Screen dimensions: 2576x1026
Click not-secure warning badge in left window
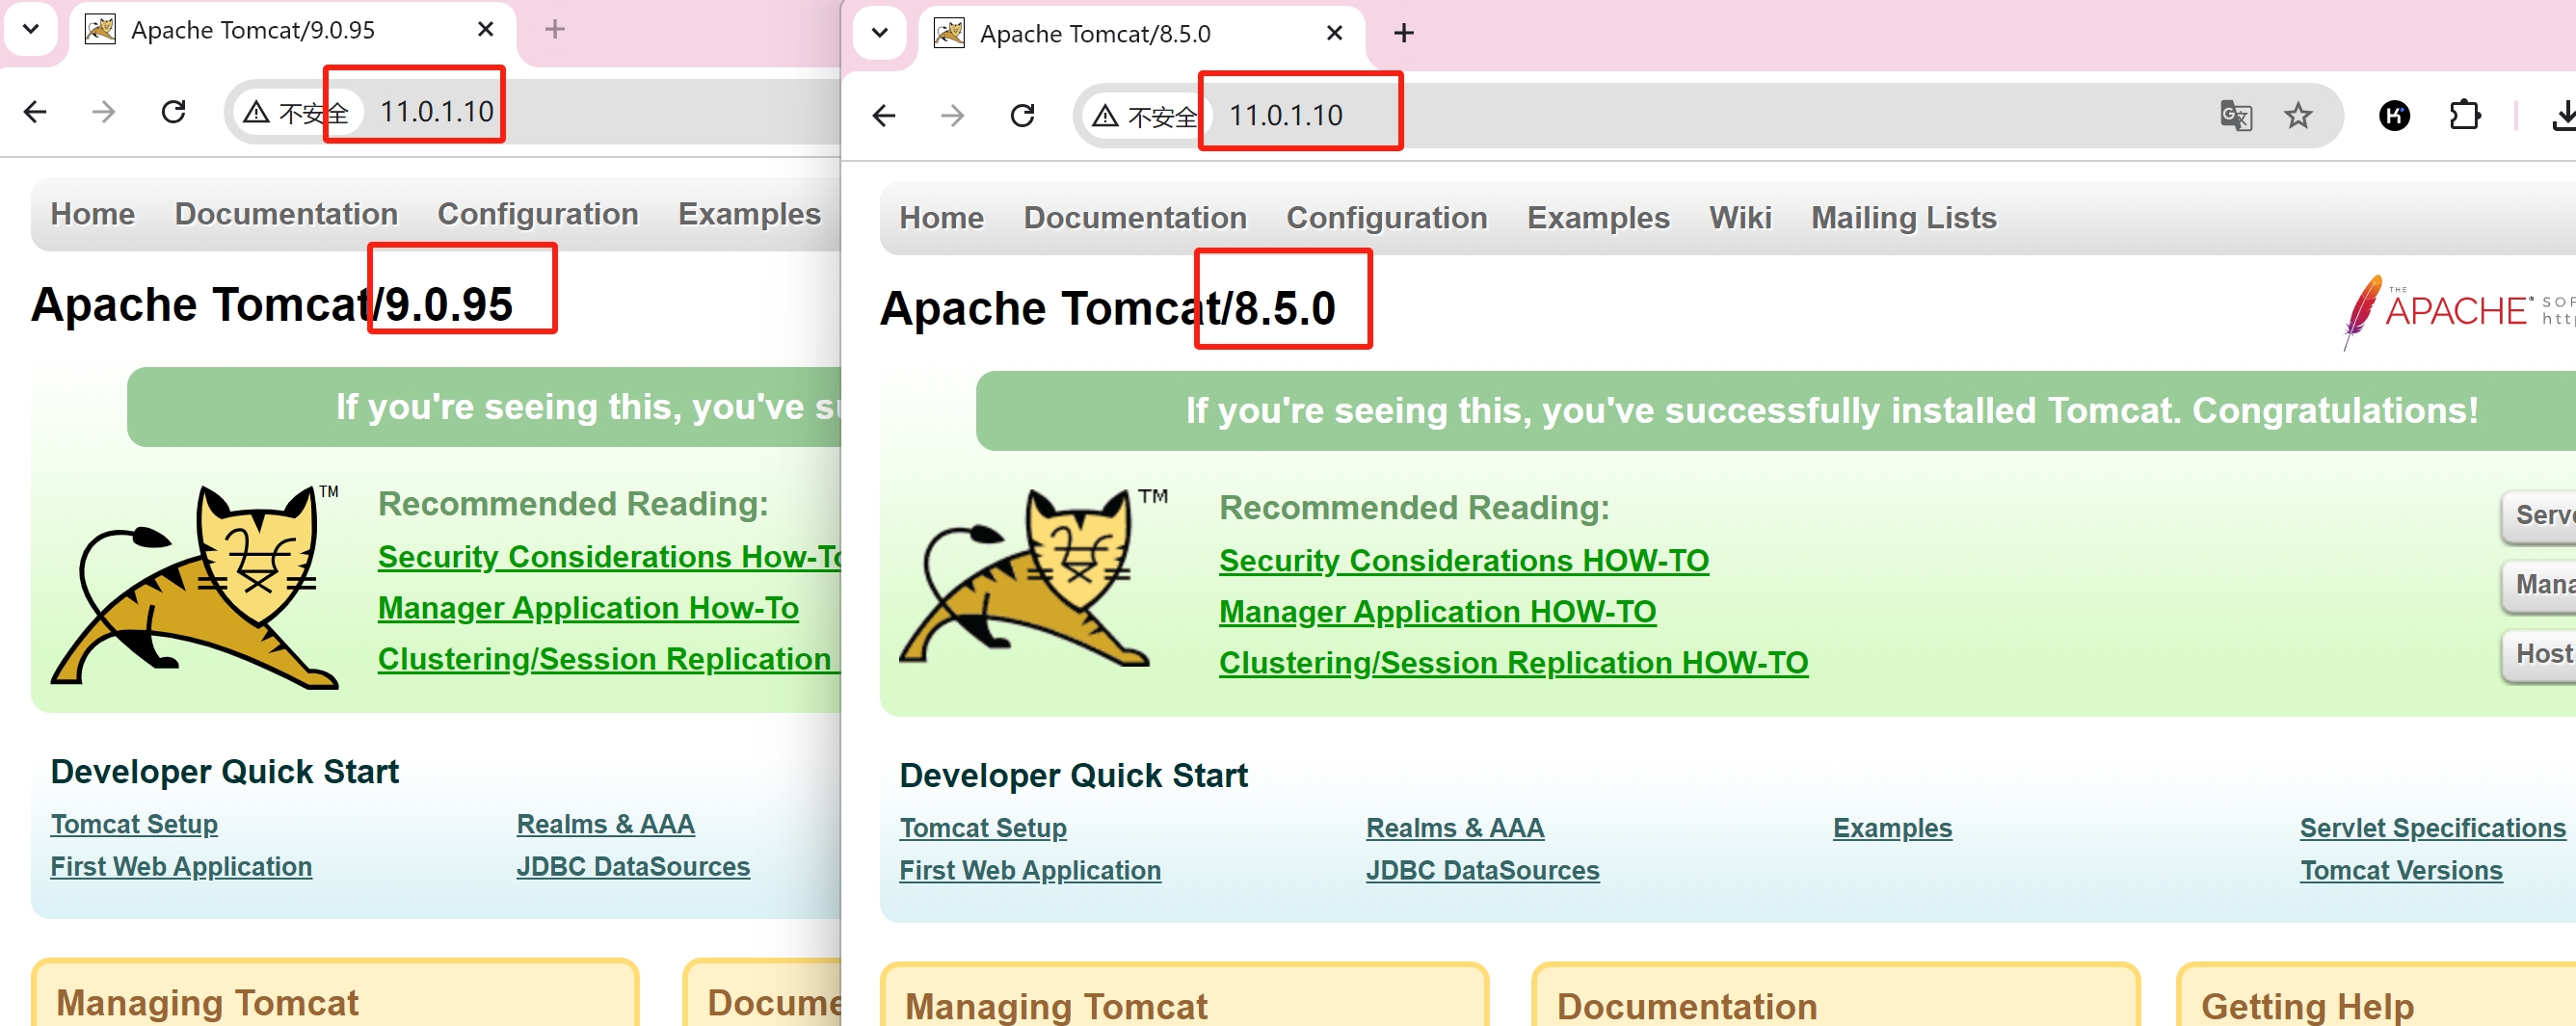click(296, 112)
